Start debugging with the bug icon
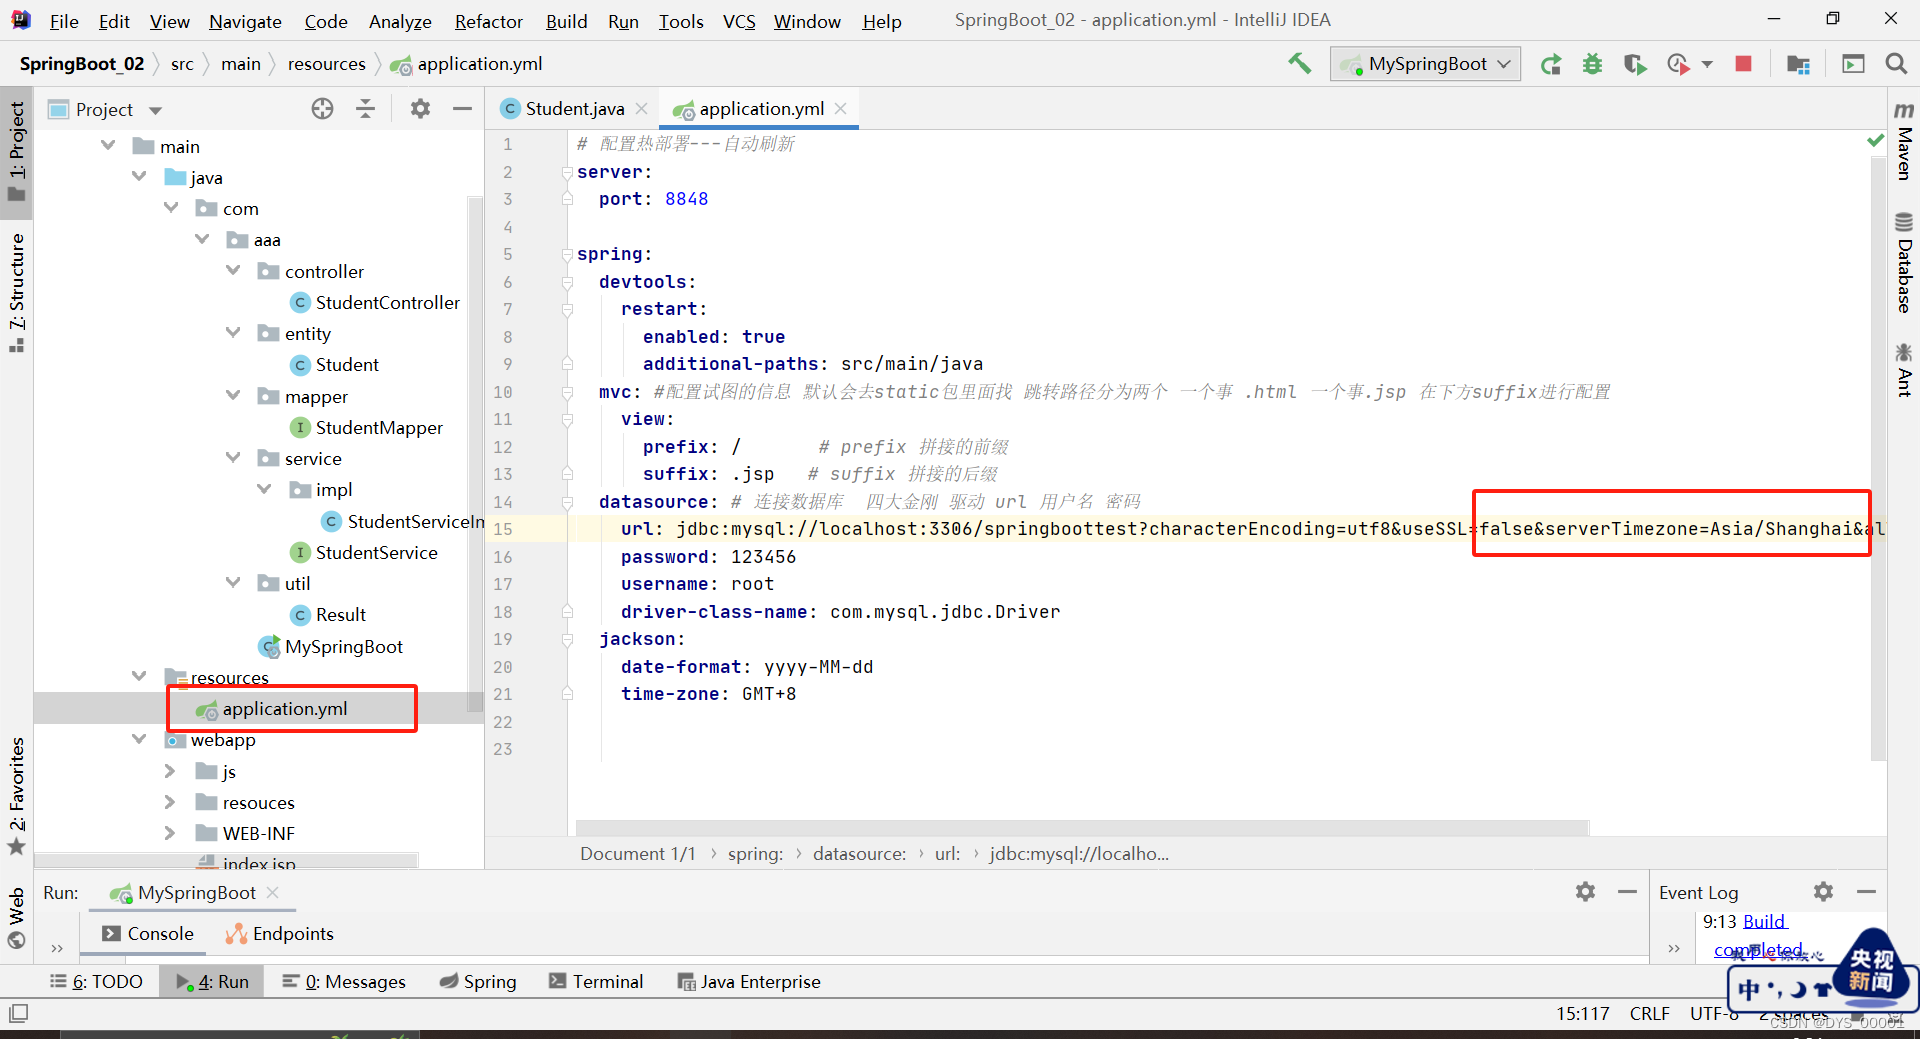 click(1592, 65)
